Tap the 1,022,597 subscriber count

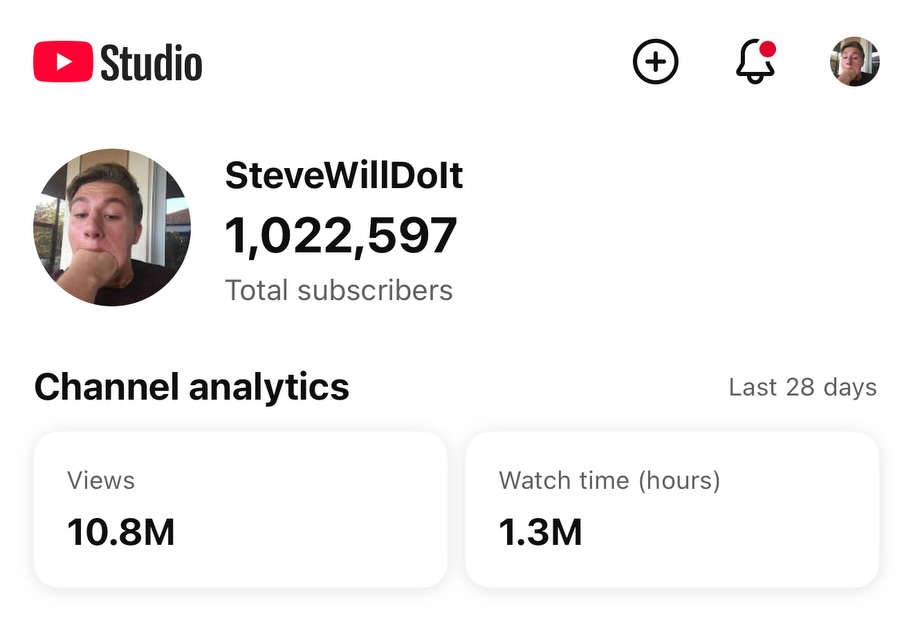(x=341, y=236)
